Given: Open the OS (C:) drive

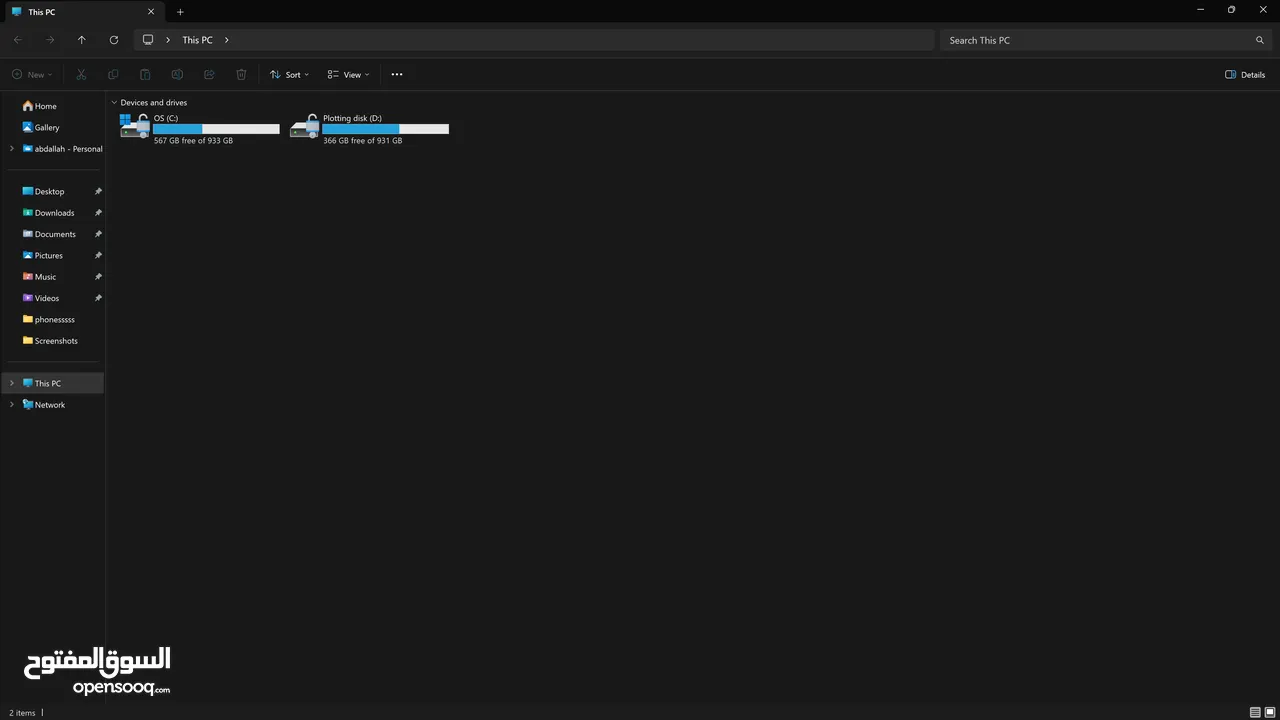Looking at the screenshot, I should coord(200,128).
